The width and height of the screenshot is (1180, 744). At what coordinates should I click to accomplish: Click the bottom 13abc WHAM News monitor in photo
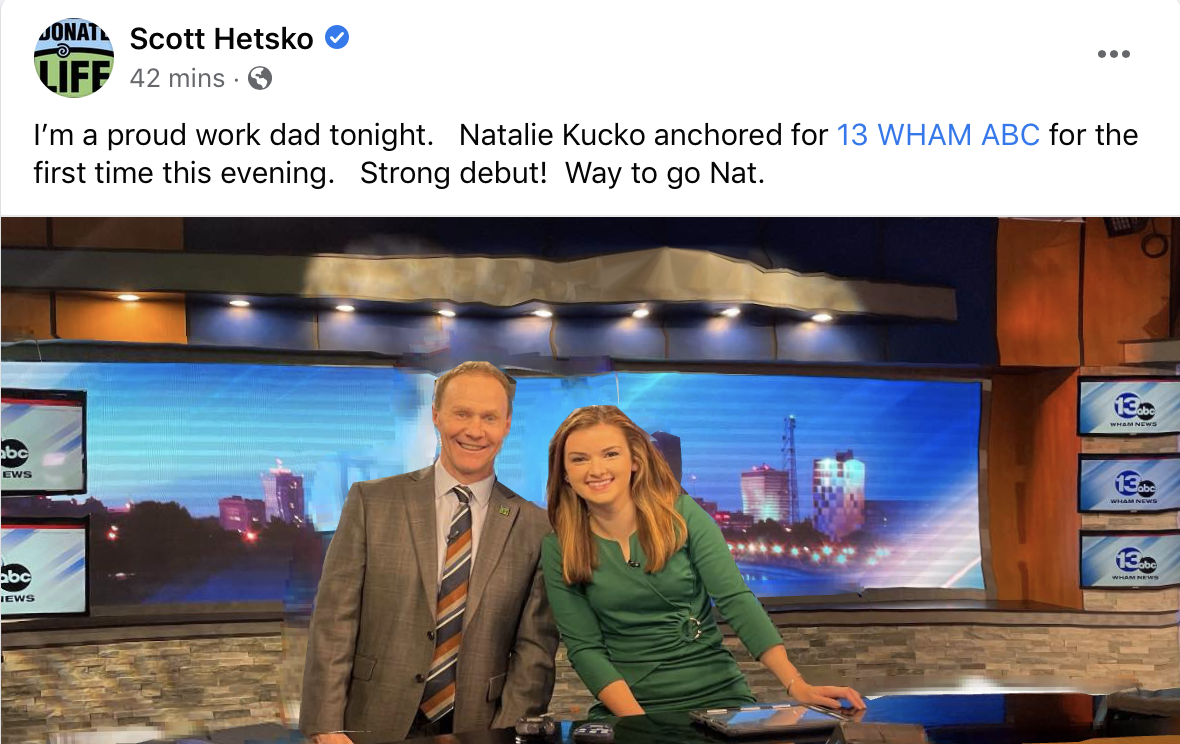click(1130, 560)
